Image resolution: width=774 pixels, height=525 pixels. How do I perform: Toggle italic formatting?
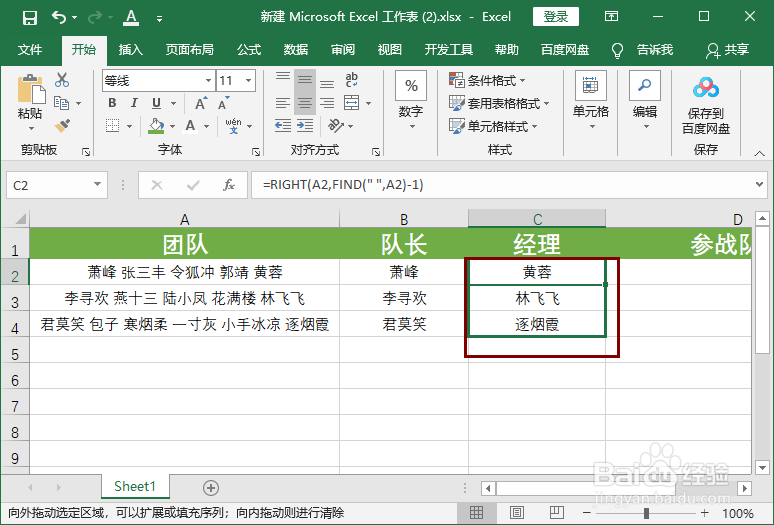tap(134, 103)
